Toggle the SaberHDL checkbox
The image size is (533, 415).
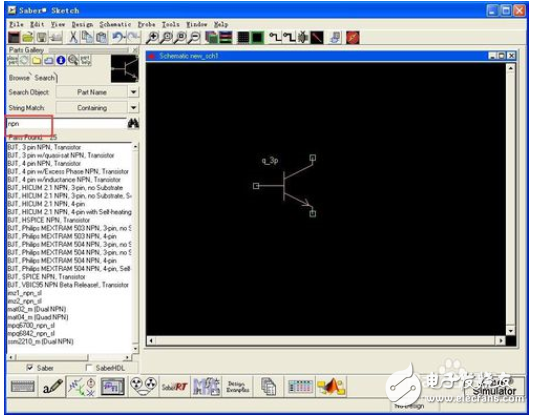point(89,367)
